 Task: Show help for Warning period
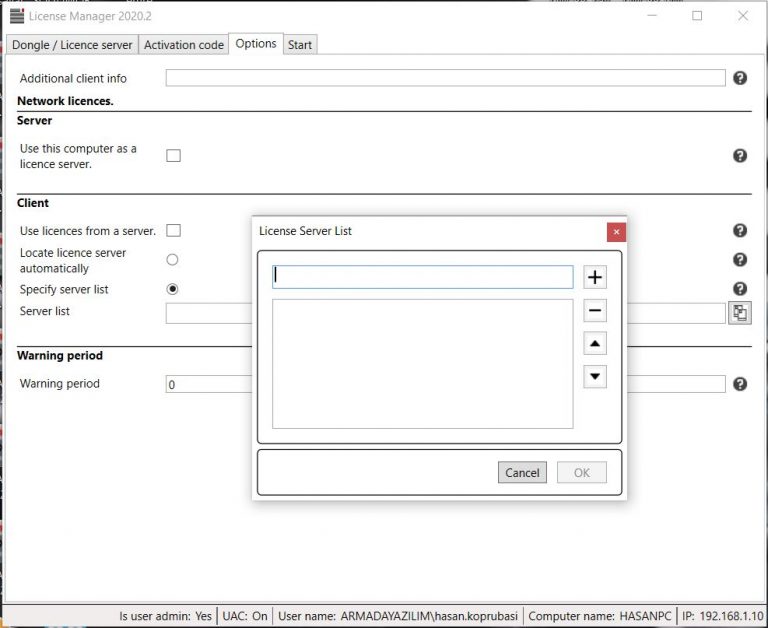tap(740, 384)
